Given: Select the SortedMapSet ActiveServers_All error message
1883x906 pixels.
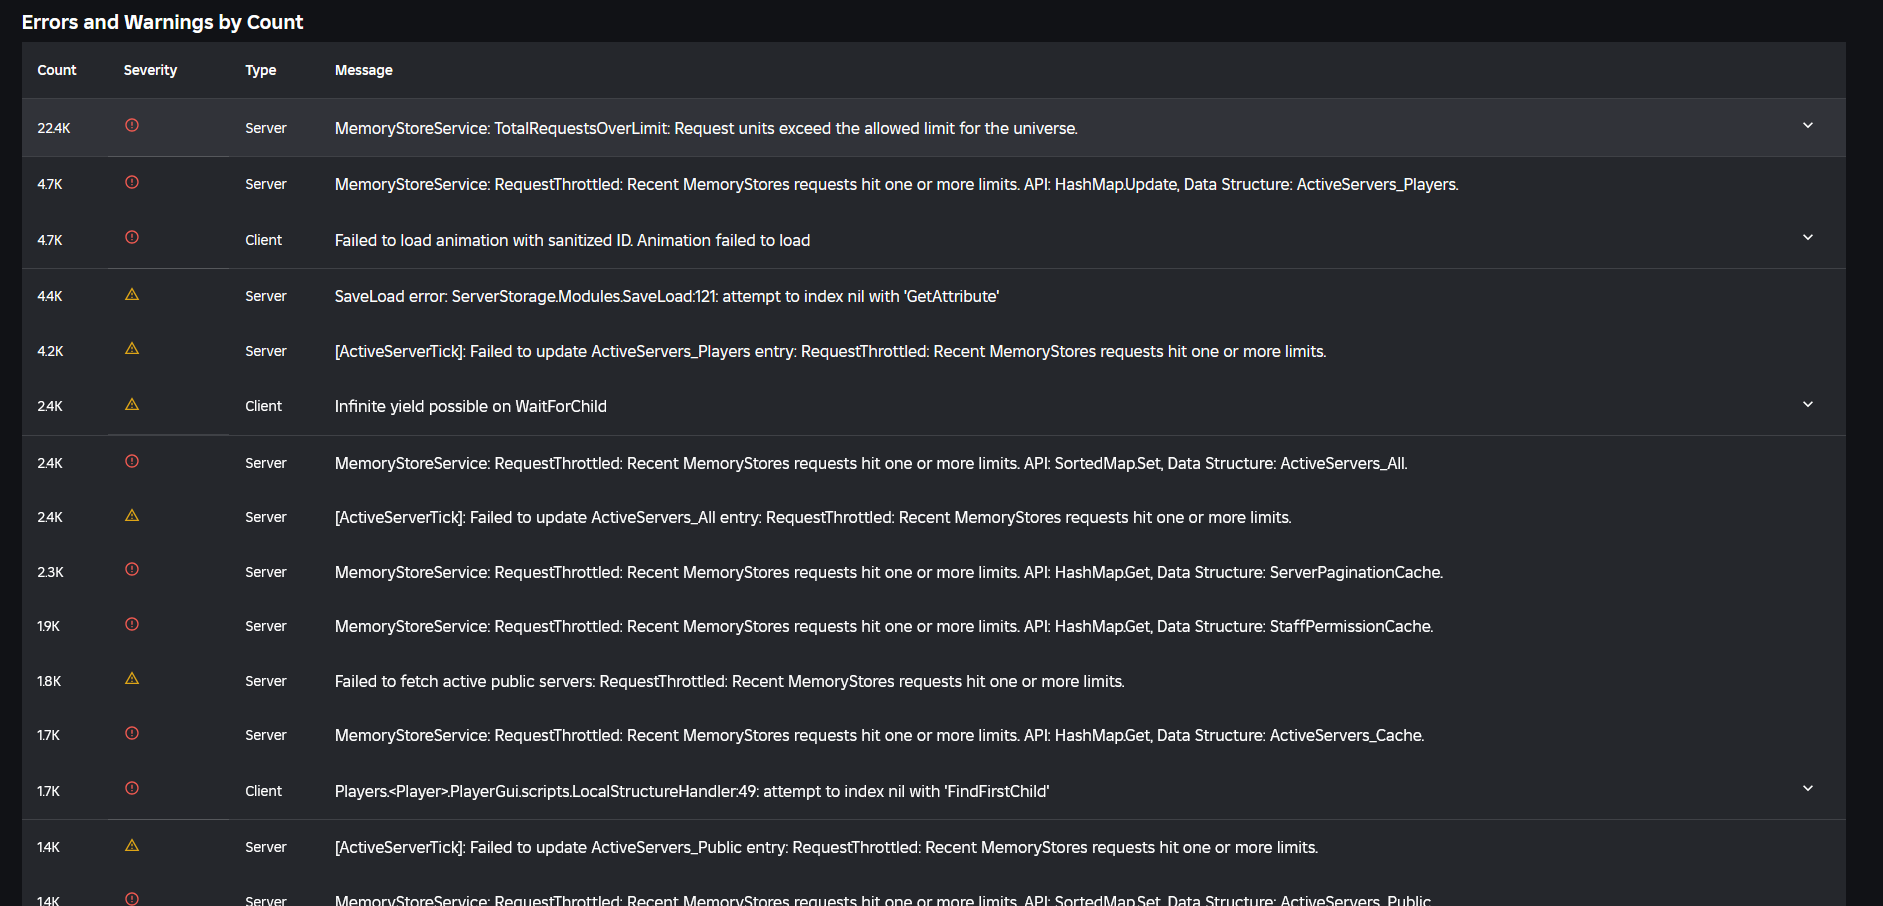Looking at the screenshot, I should 870,463.
